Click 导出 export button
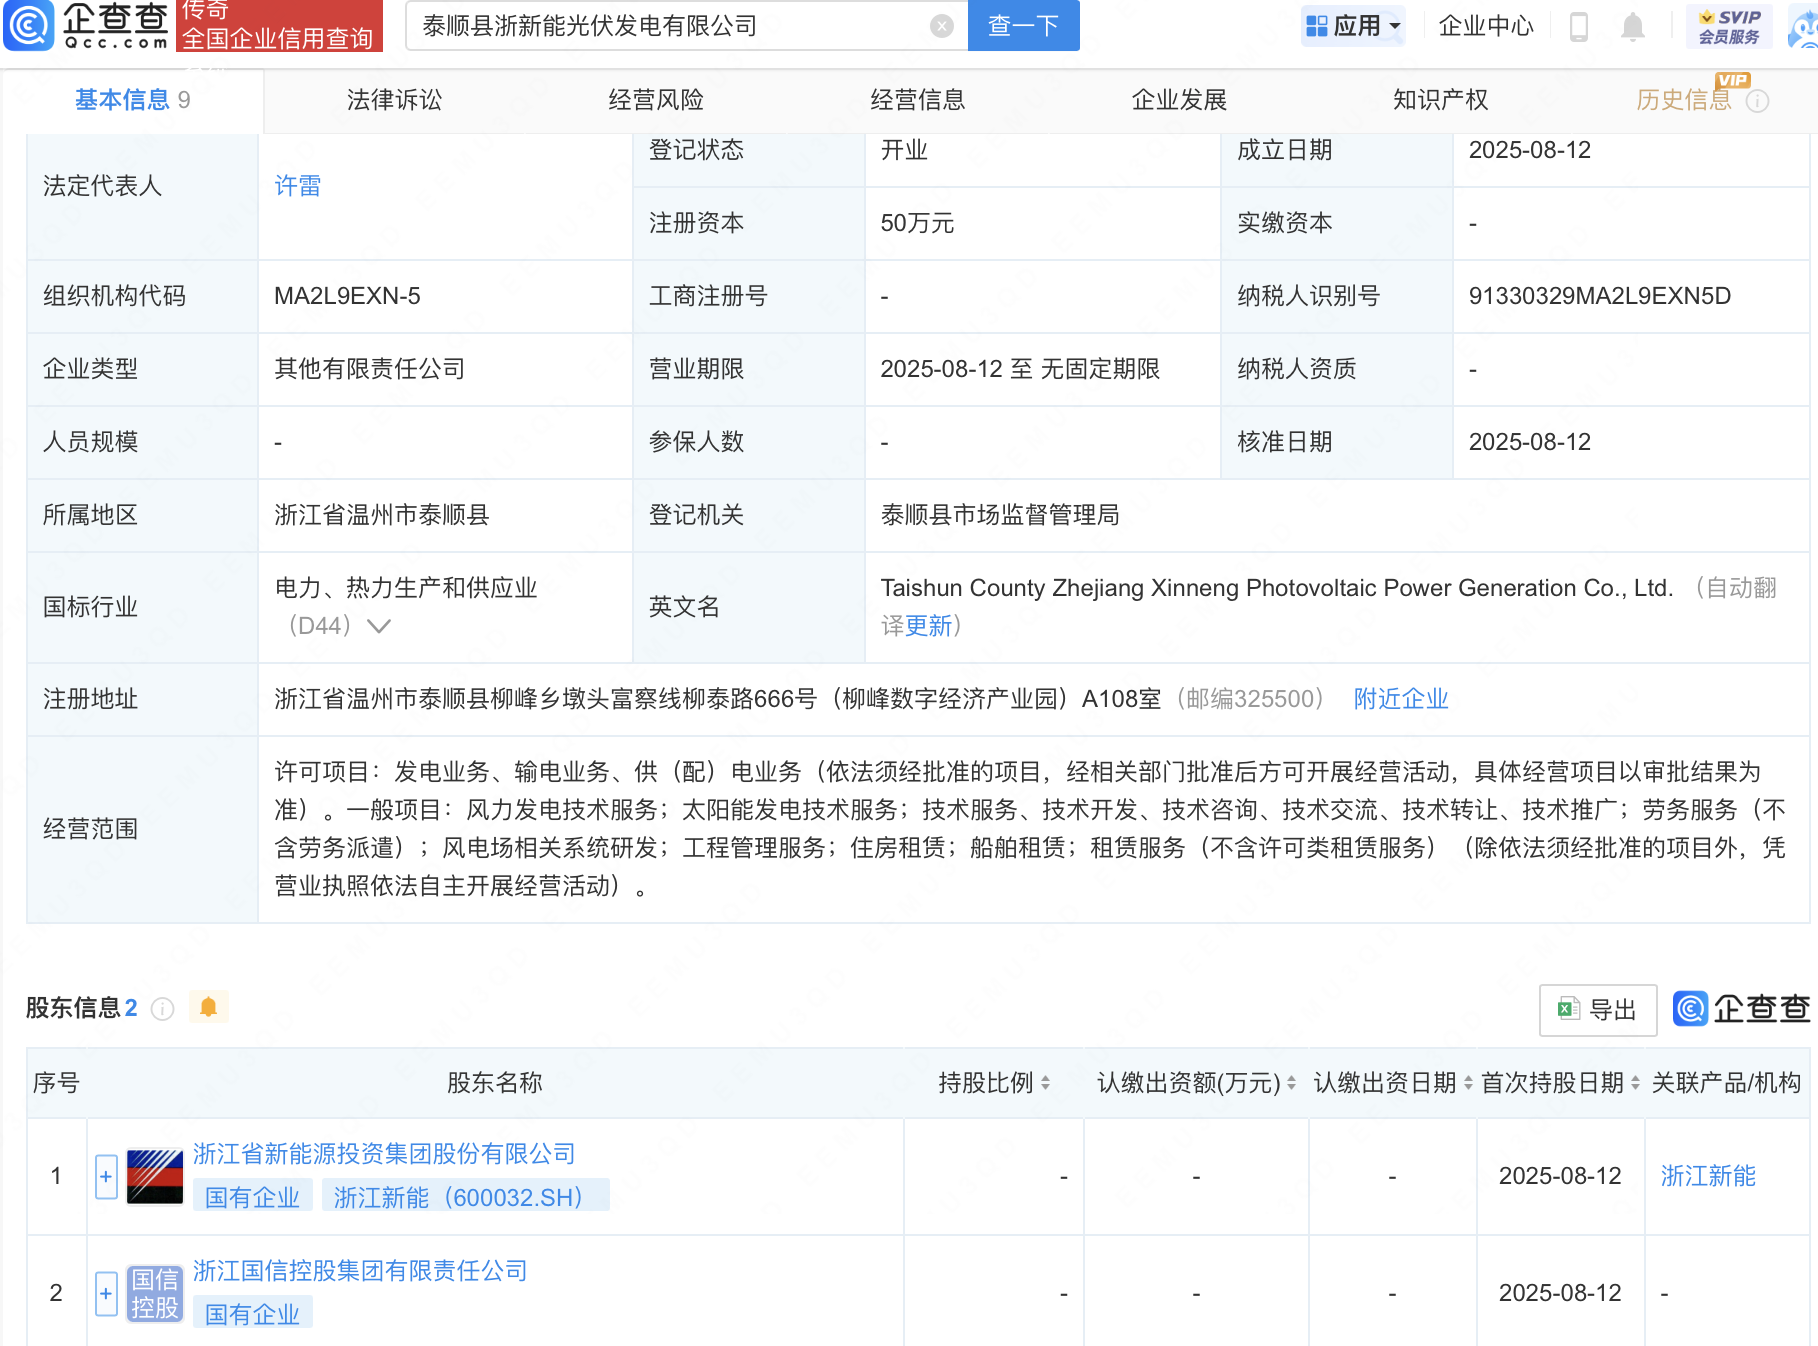The height and width of the screenshot is (1346, 1818). pos(1598,1010)
